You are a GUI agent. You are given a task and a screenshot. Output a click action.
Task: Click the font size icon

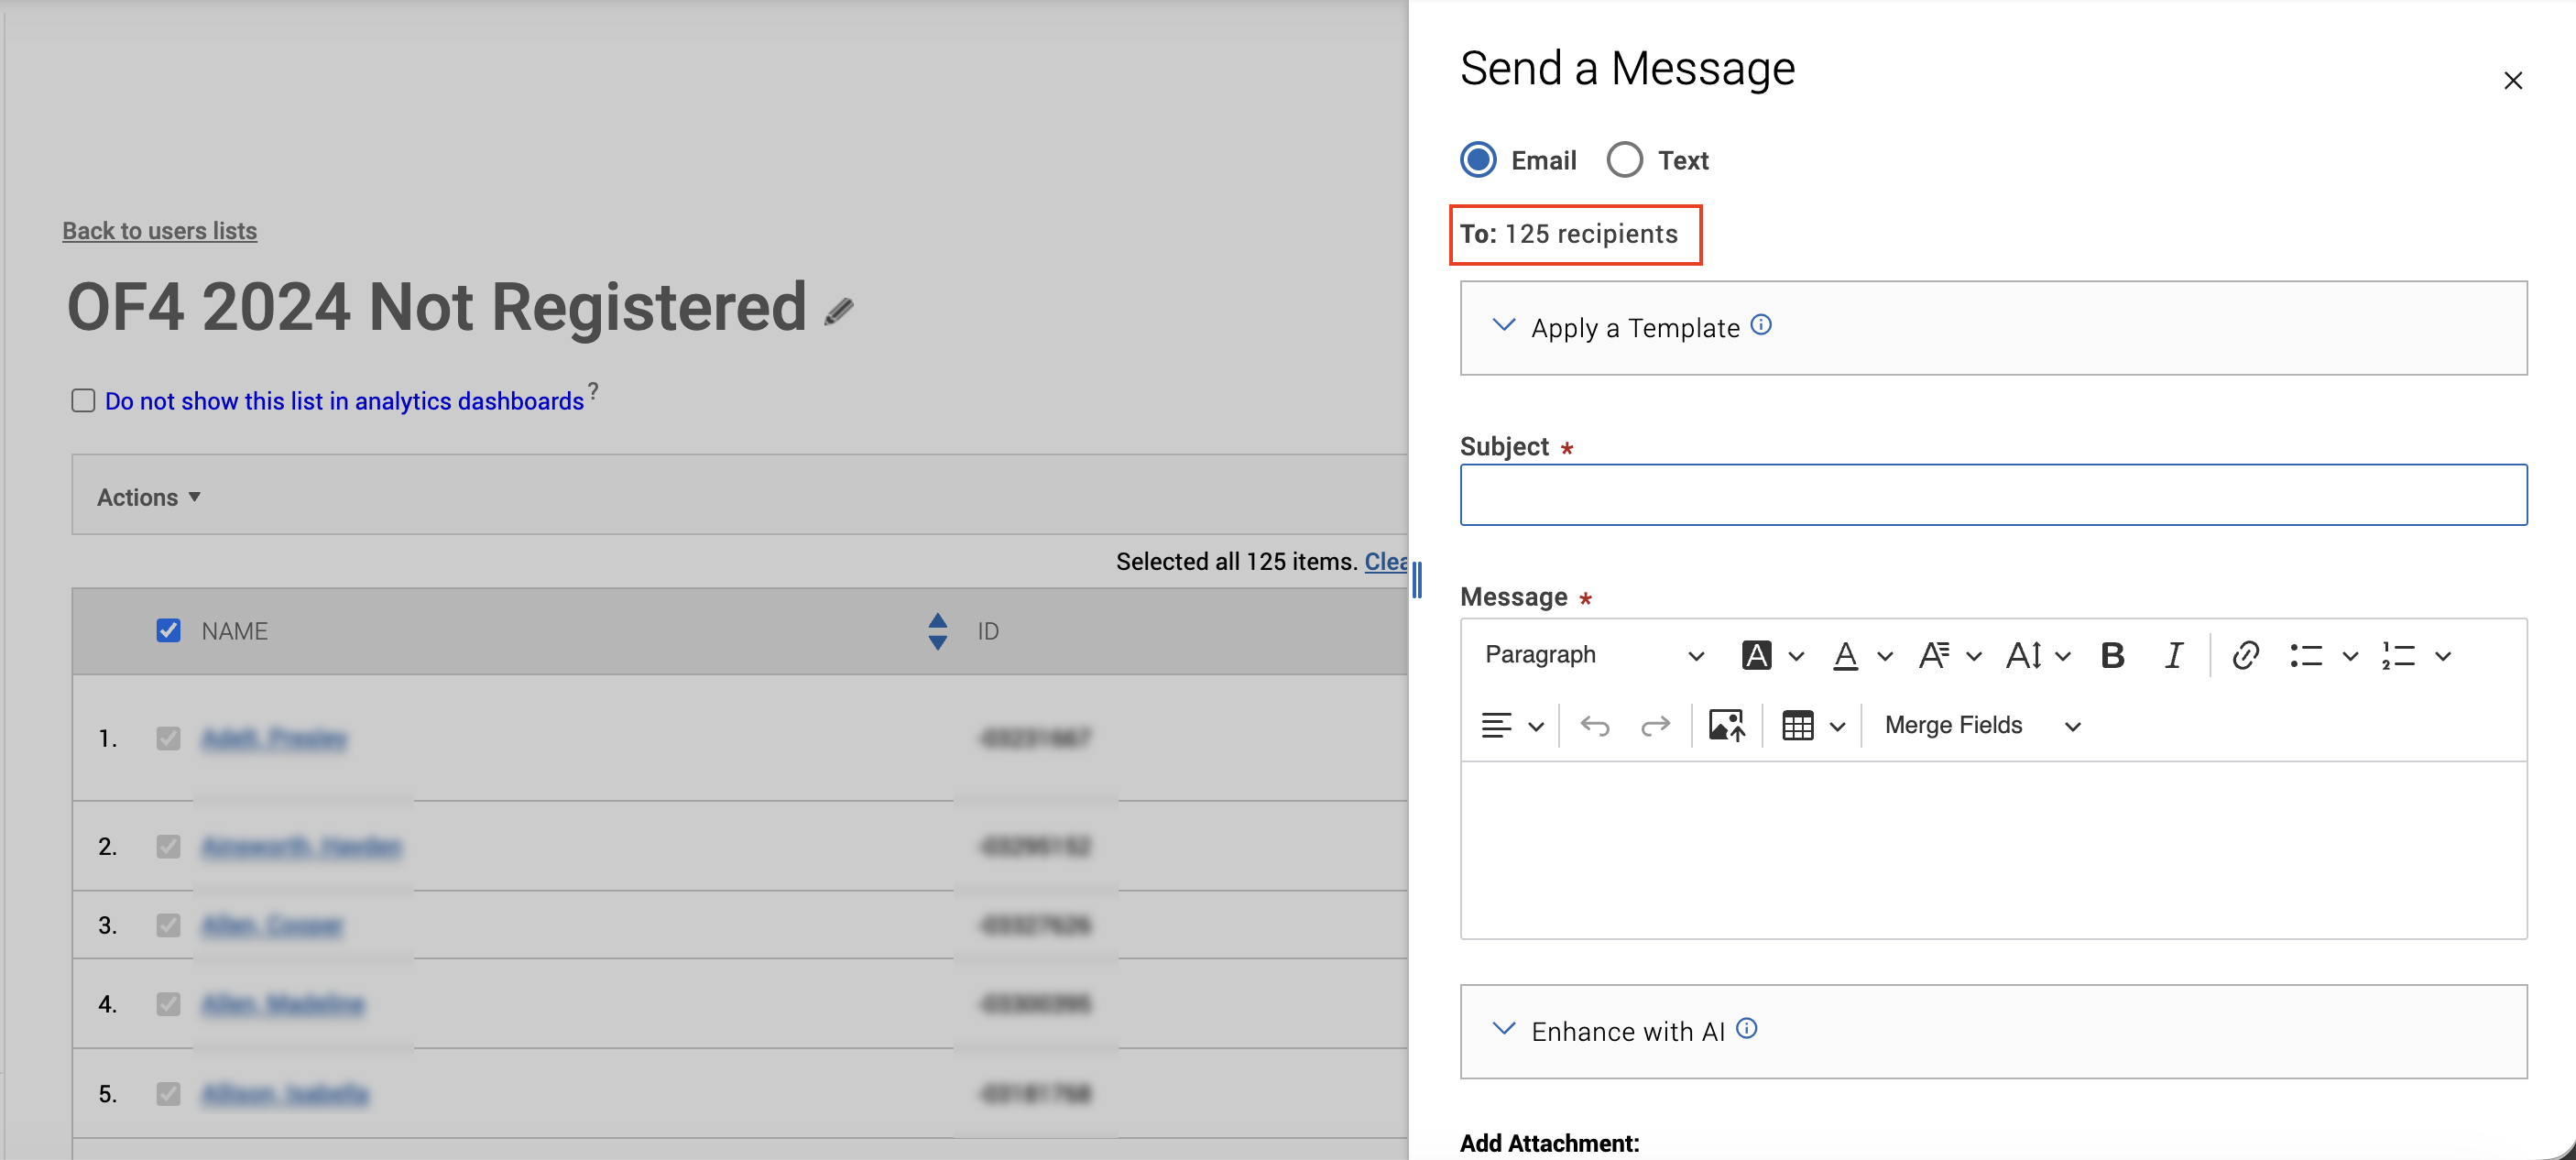click(2023, 656)
